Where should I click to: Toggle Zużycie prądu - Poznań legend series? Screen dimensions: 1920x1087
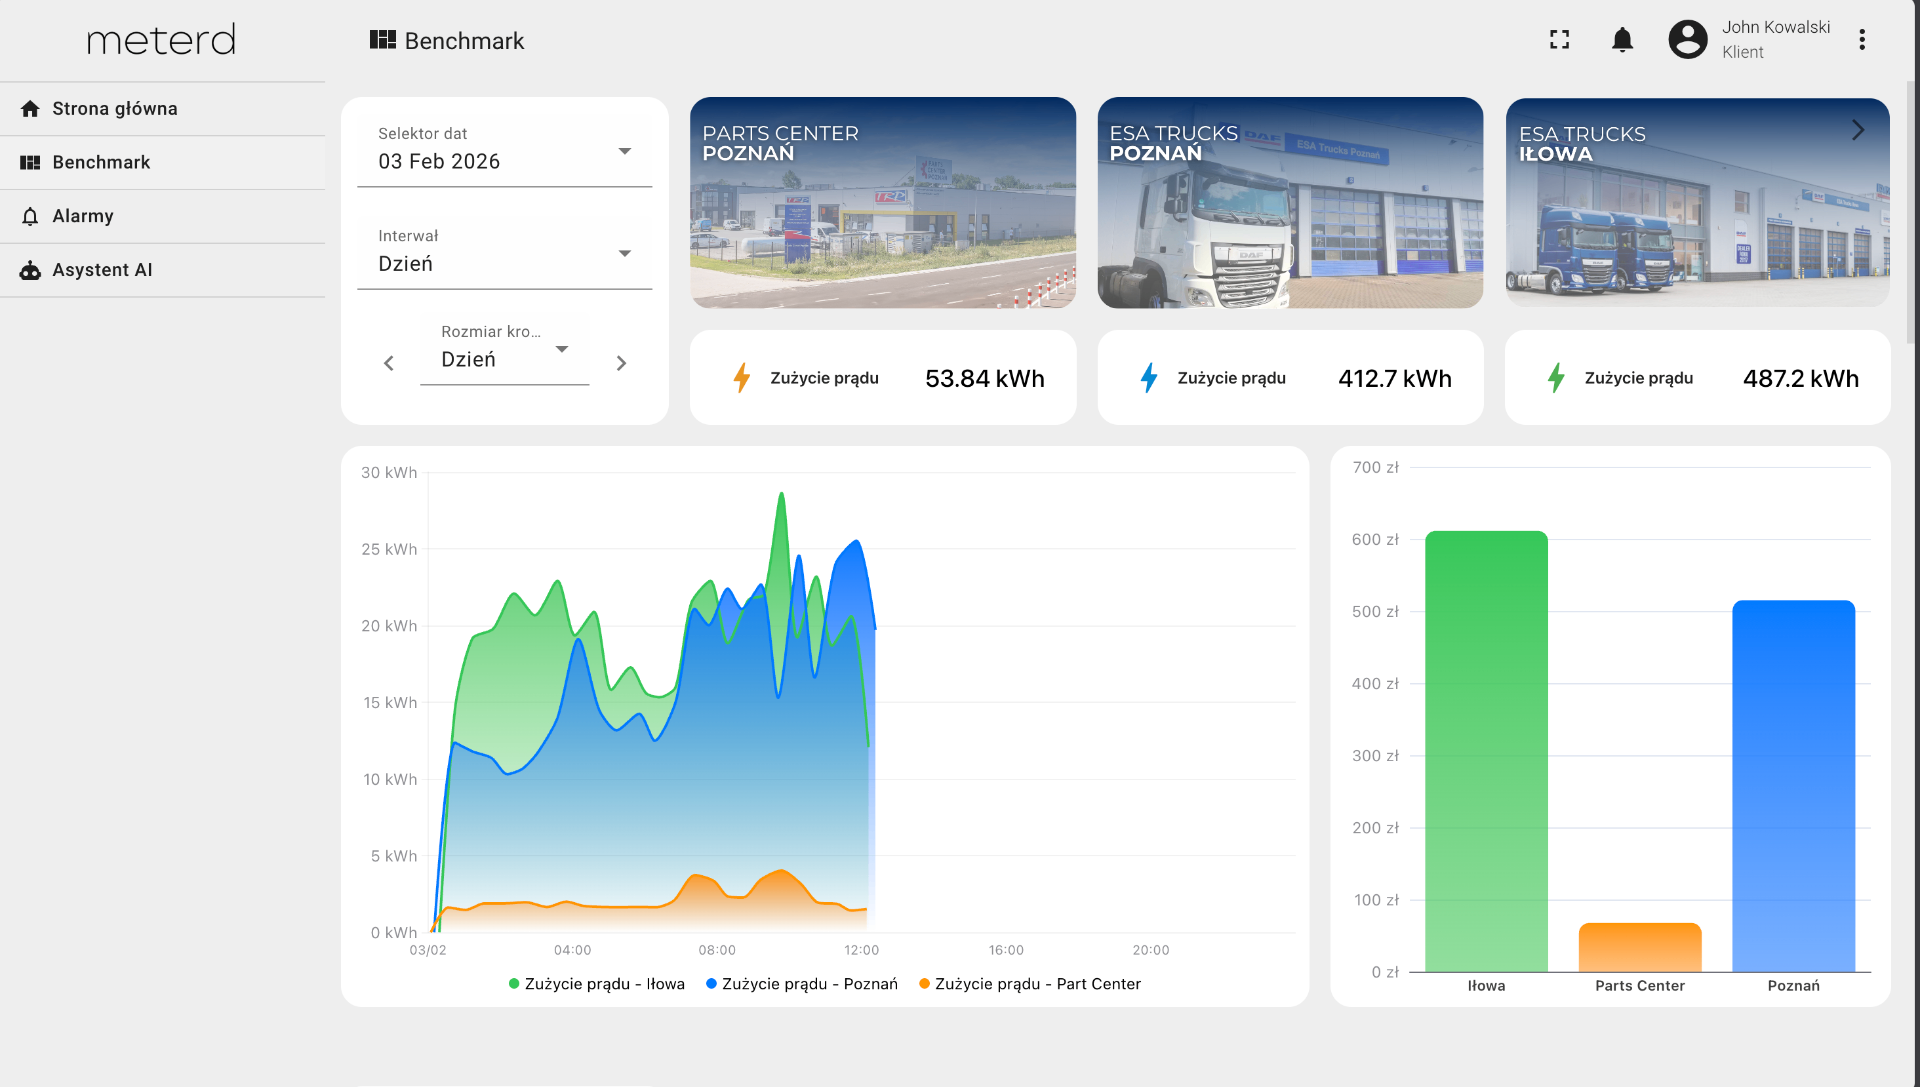[802, 984]
